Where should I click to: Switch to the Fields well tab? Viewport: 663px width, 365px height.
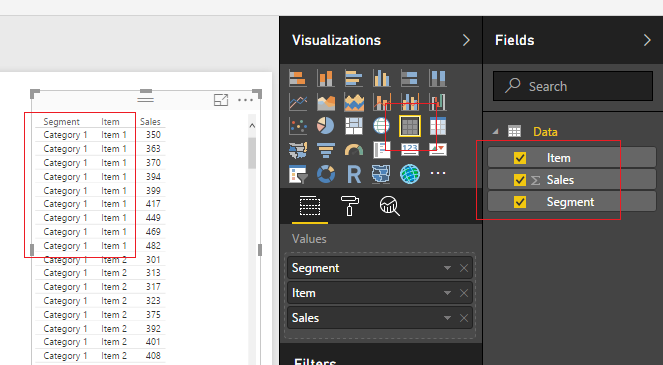coord(310,206)
